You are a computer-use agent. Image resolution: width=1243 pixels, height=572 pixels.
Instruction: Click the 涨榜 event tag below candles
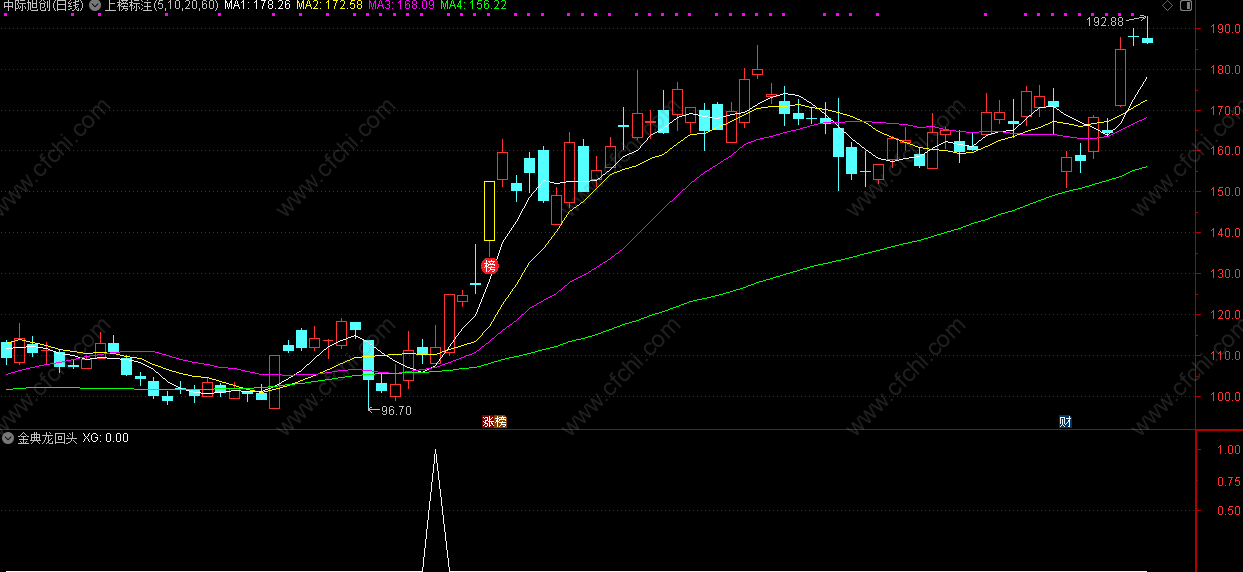[x=494, y=422]
